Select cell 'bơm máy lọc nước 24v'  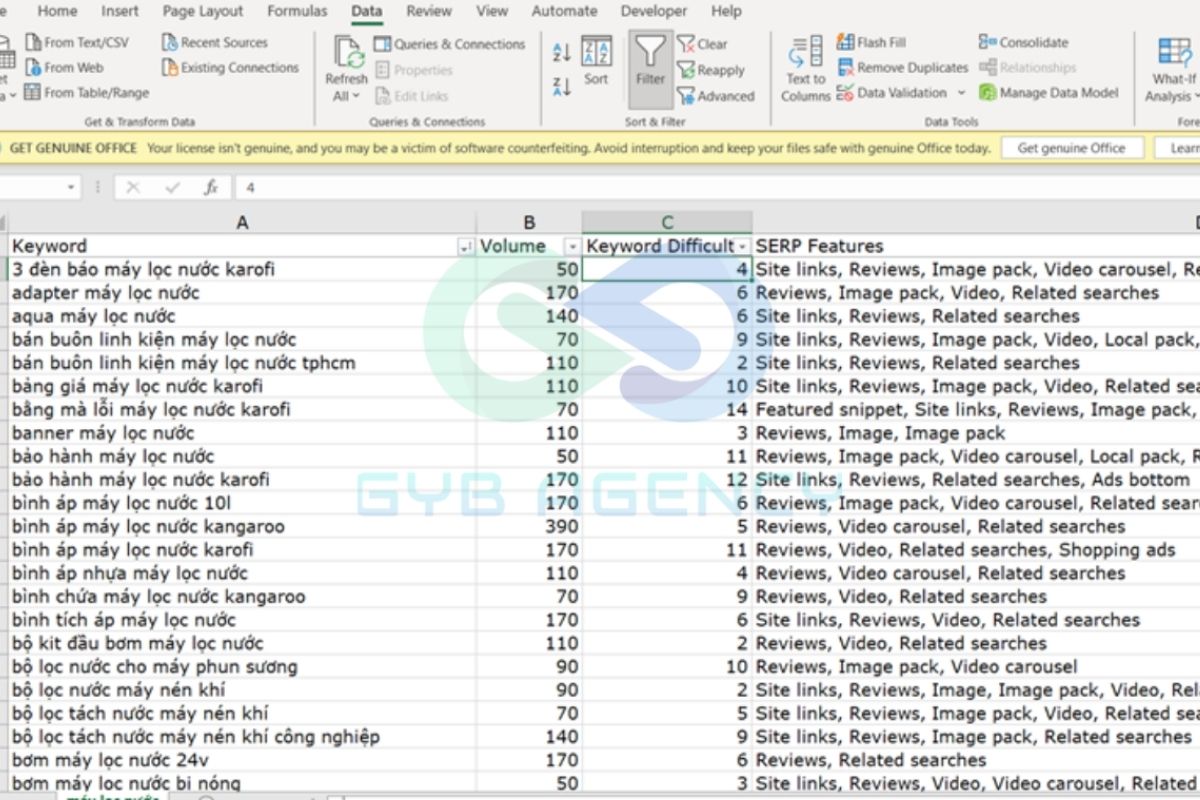tap(242, 760)
